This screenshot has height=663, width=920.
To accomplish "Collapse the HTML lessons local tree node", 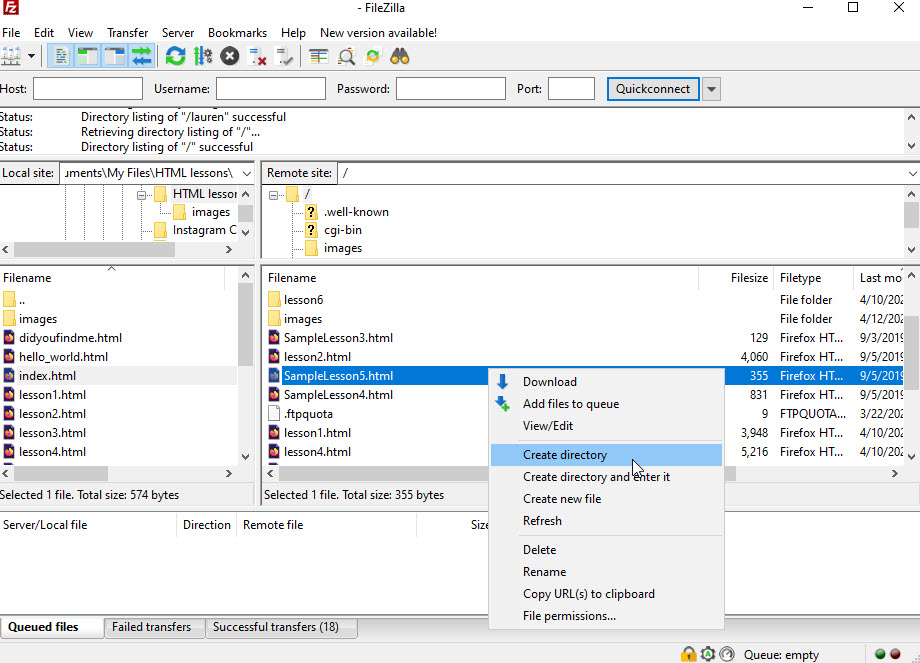I will click(x=141, y=195).
